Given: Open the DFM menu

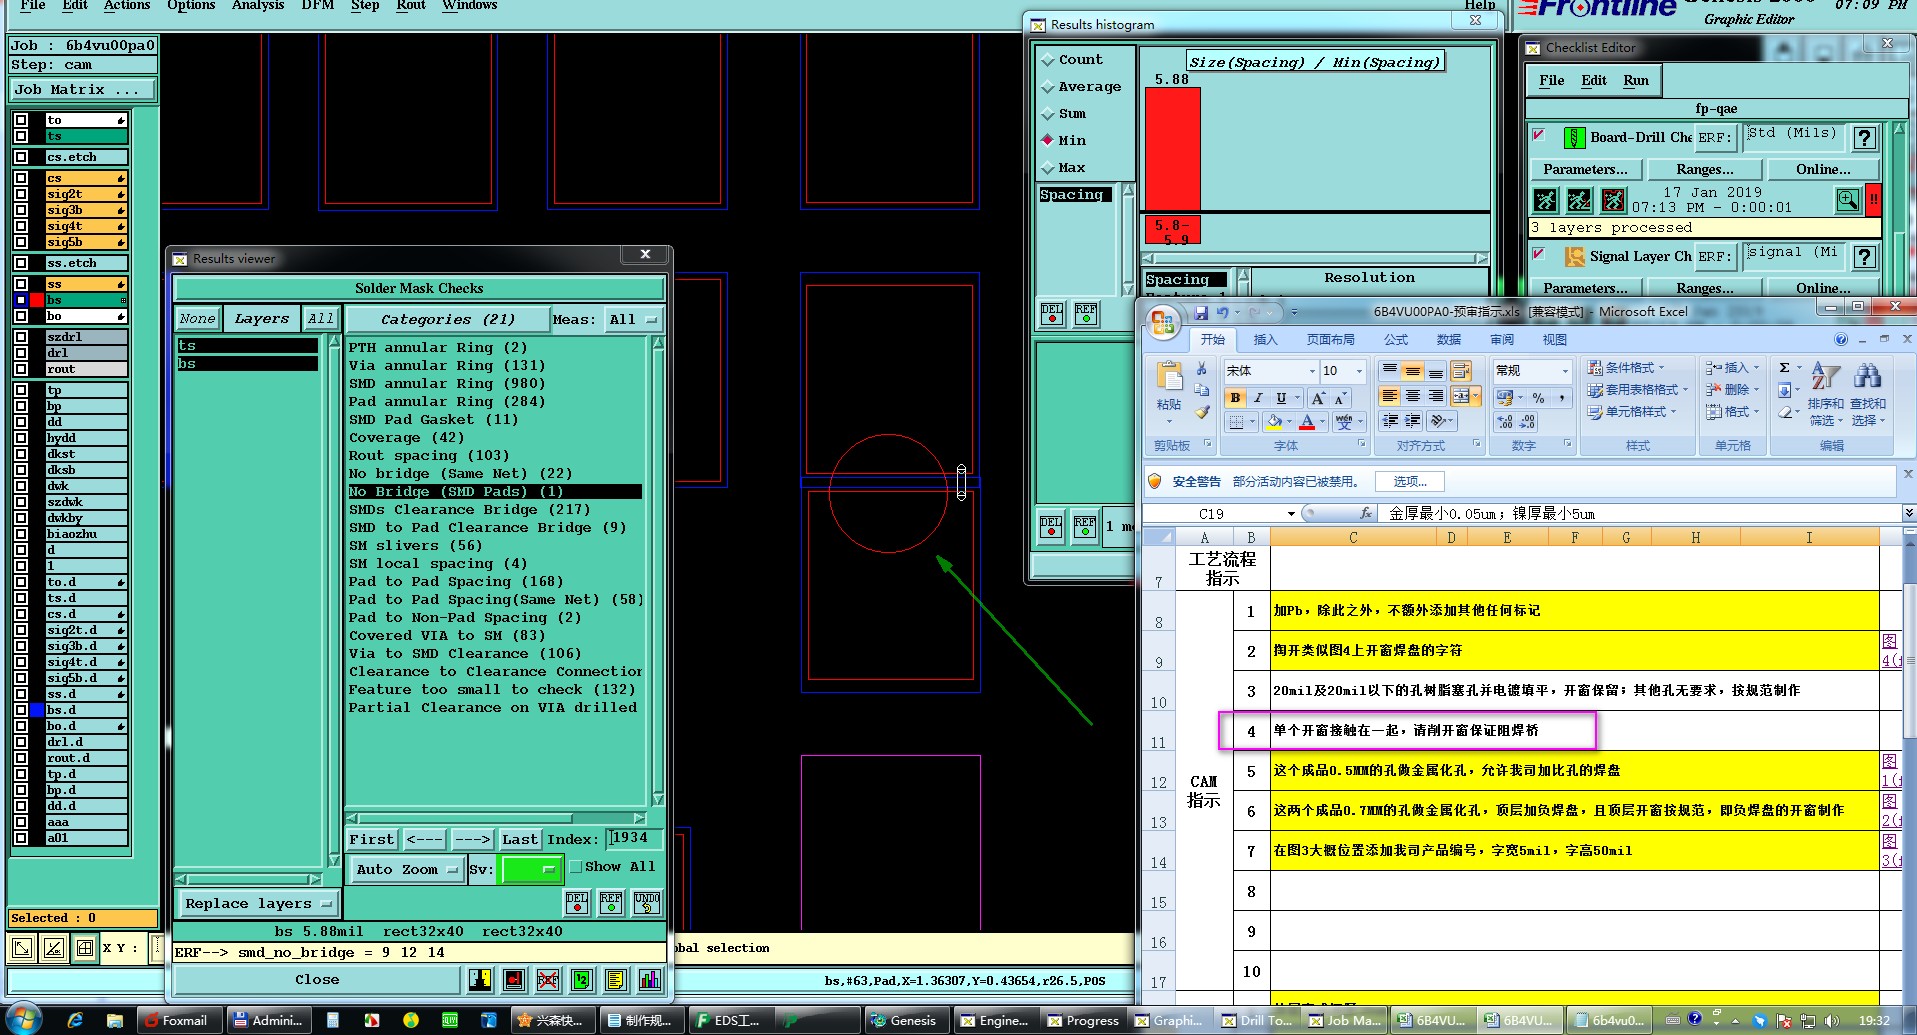Looking at the screenshot, I should (x=318, y=5).
